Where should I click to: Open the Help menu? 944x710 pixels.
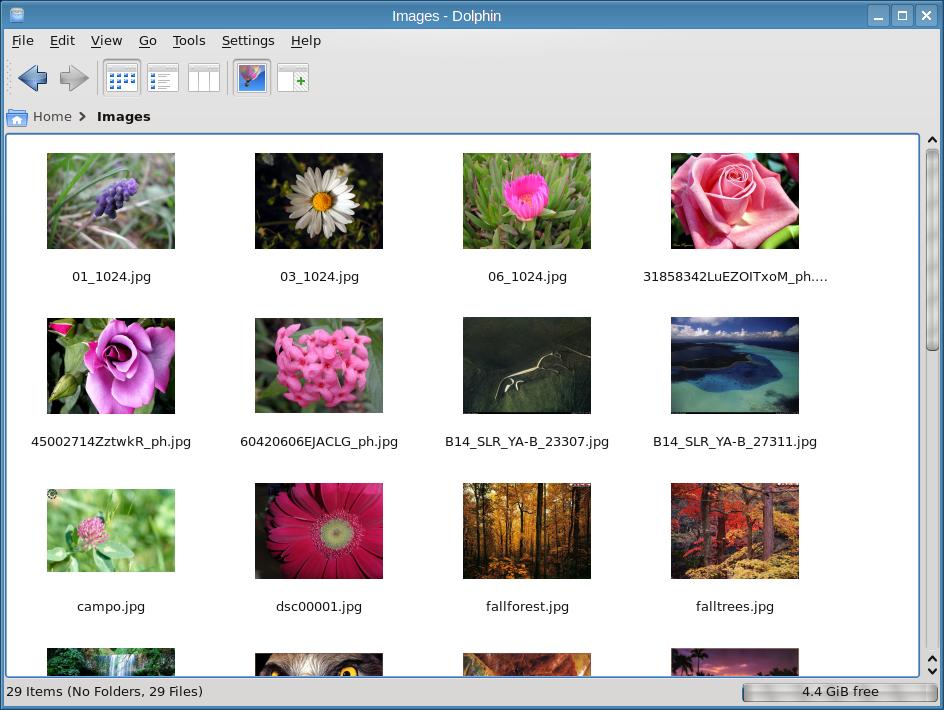pos(306,40)
